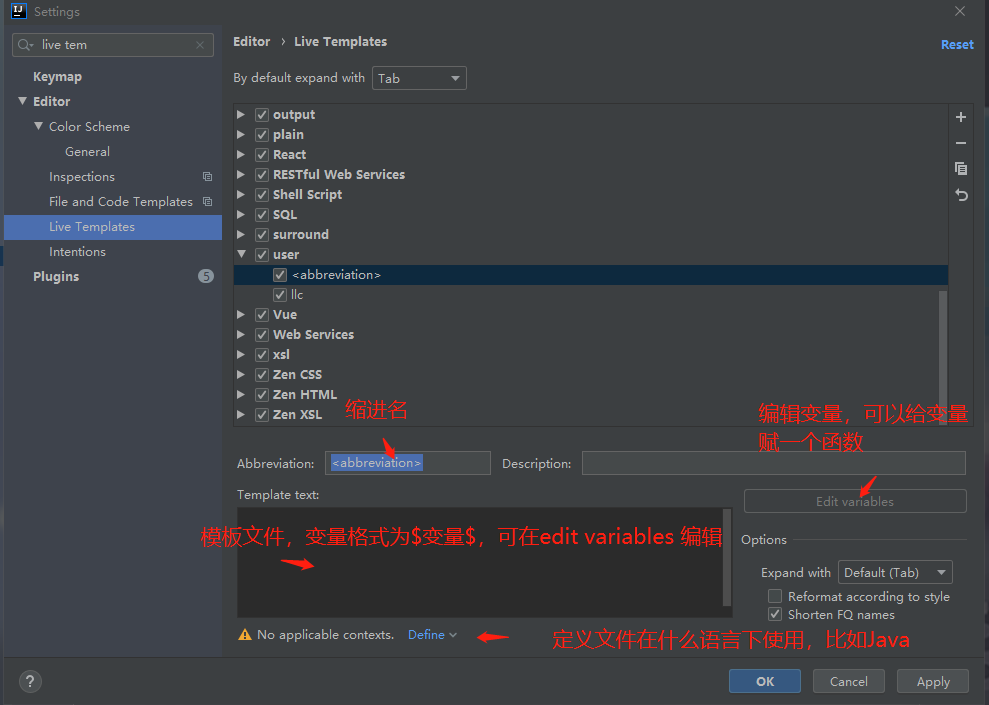This screenshot has height=705, width=989.
Task: Expand the Web Services template group
Action: click(241, 334)
